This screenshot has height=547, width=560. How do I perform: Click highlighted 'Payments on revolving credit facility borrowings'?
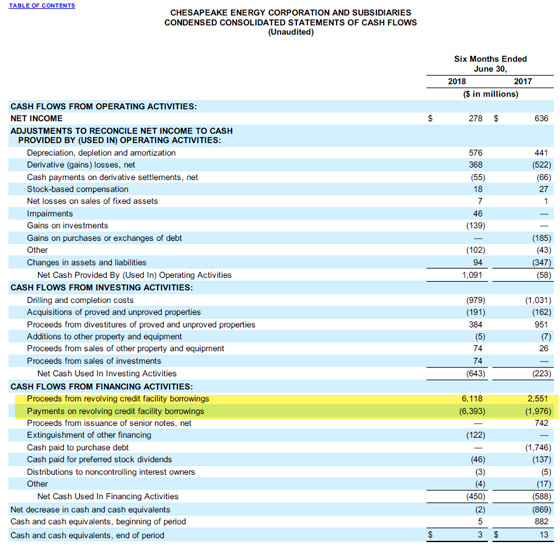(115, 411)
